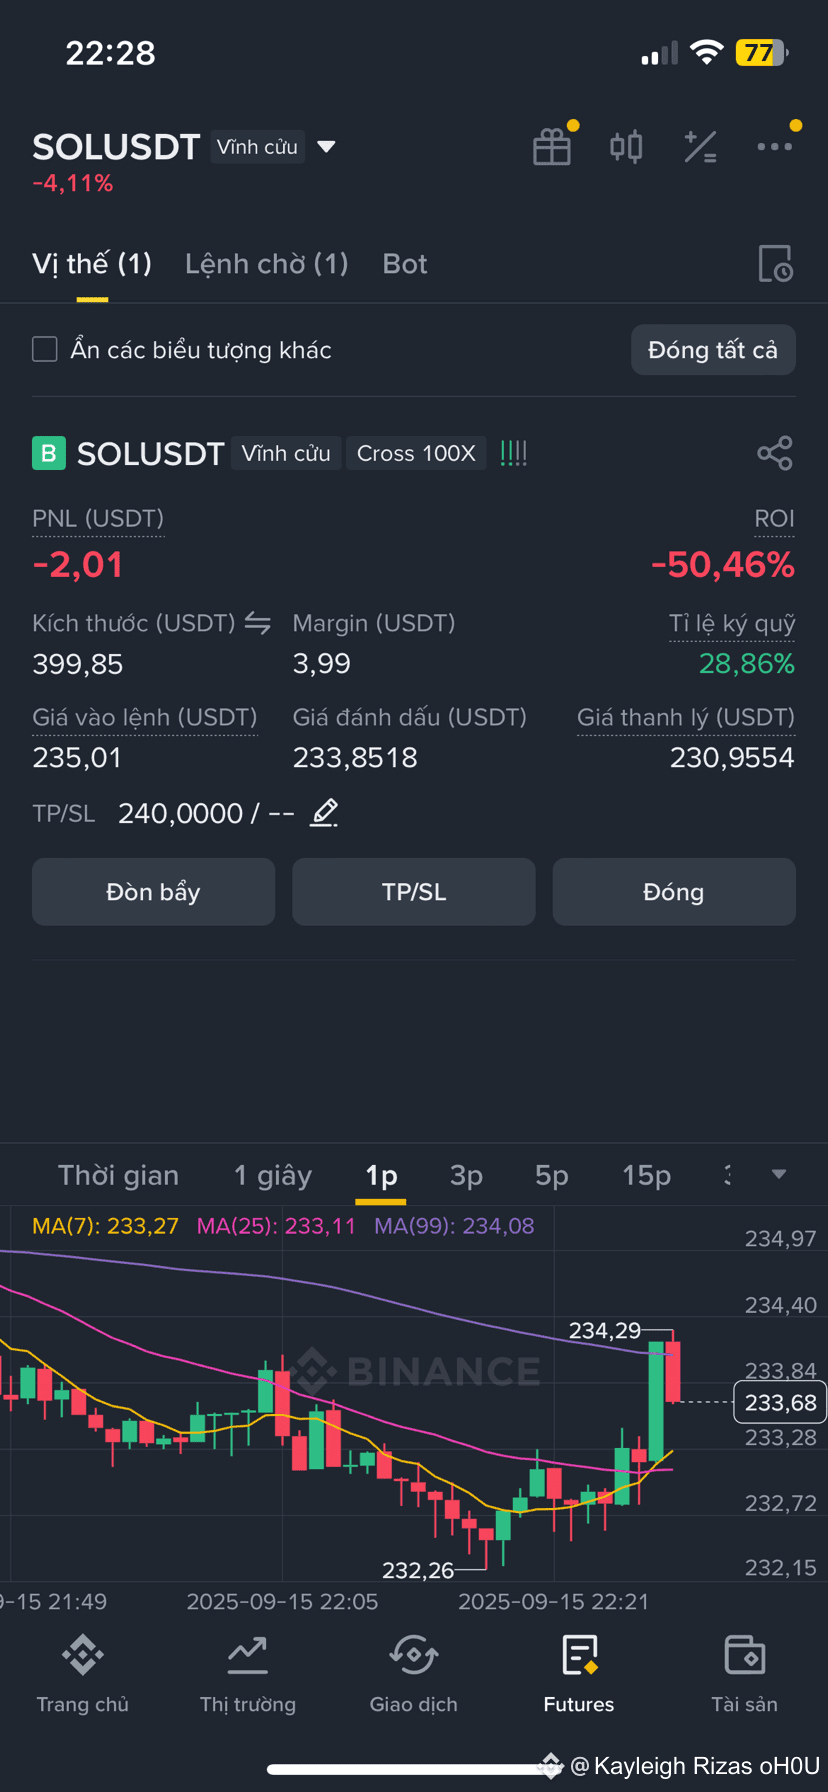
Task: Go to Thị trường in bottom navigation
Action: click(x=248, y=1675)
